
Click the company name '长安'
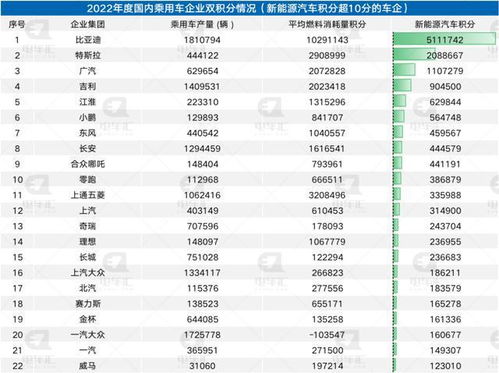[x=88, y=149]
